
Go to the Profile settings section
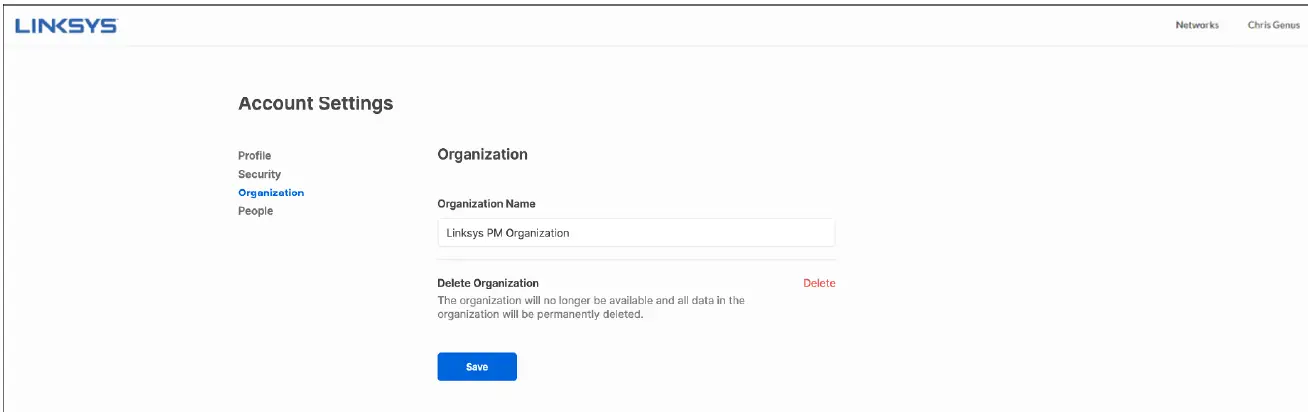254,156
